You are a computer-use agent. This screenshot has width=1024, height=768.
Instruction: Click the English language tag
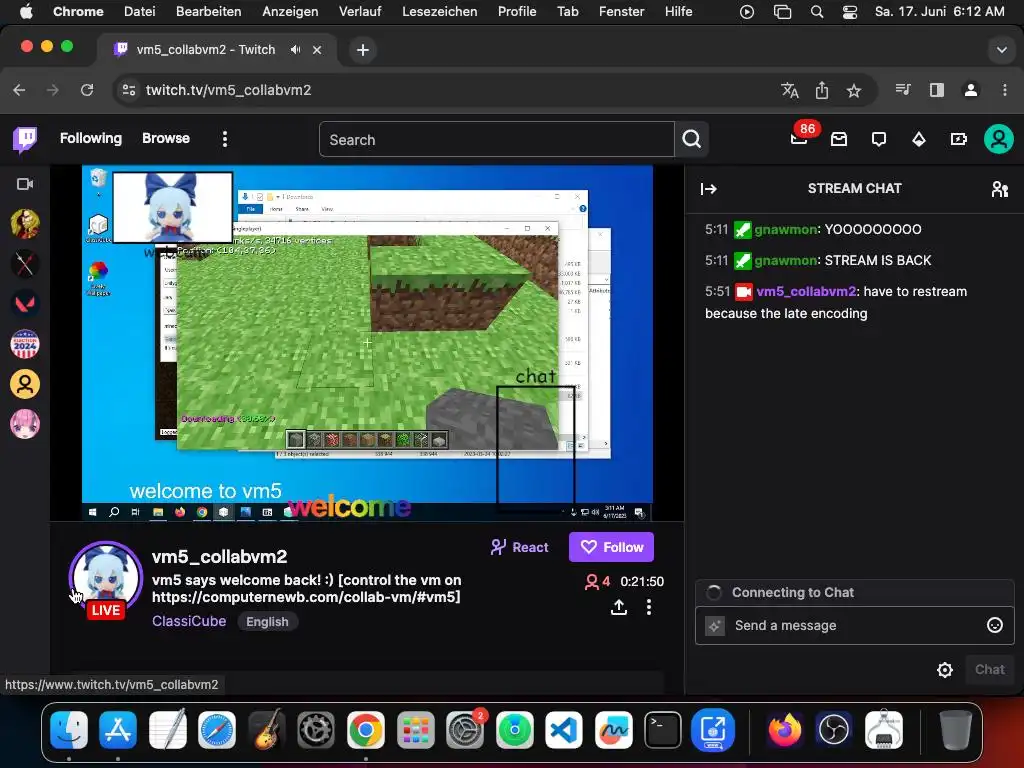click(267, 622)
